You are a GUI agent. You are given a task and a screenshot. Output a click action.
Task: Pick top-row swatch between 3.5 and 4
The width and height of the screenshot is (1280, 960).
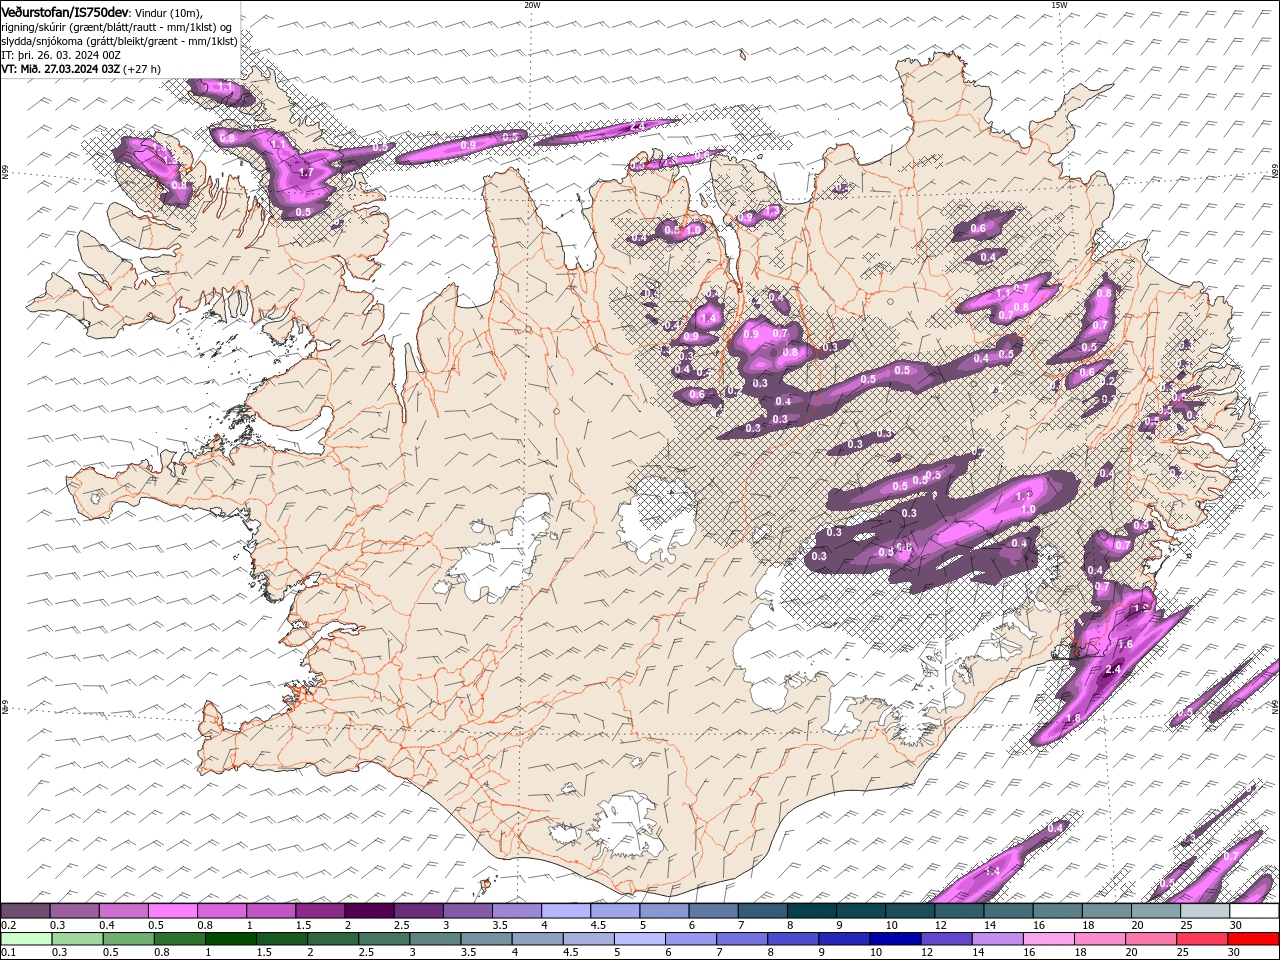pos(518,911)
